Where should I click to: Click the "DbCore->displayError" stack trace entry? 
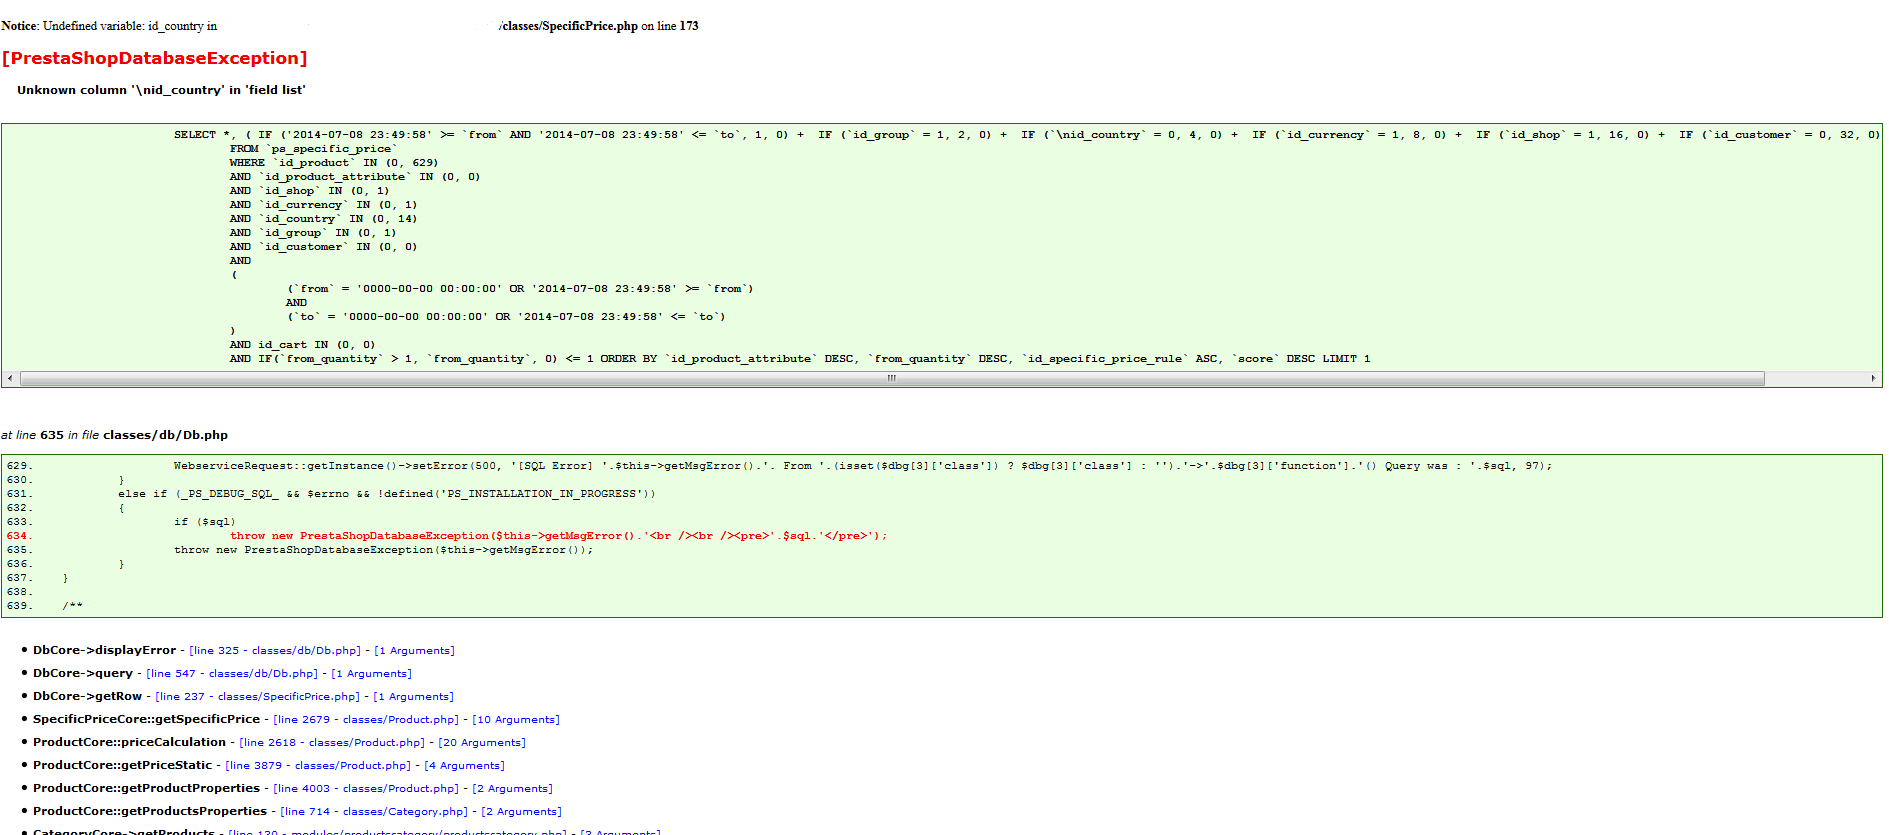point(104,650)
